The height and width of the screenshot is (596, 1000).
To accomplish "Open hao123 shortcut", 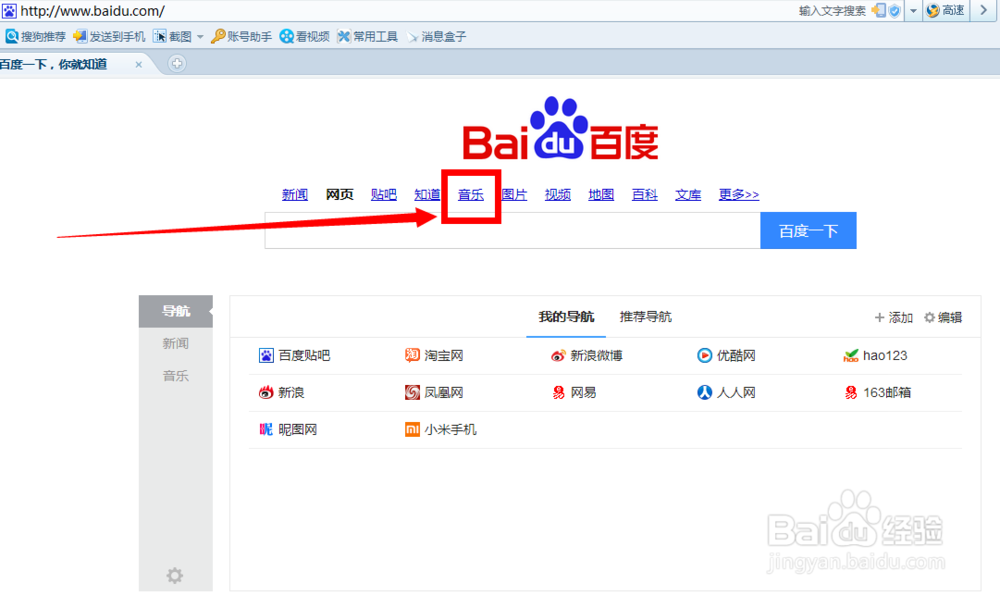I will pyautogui.click(x=875, y=356).
